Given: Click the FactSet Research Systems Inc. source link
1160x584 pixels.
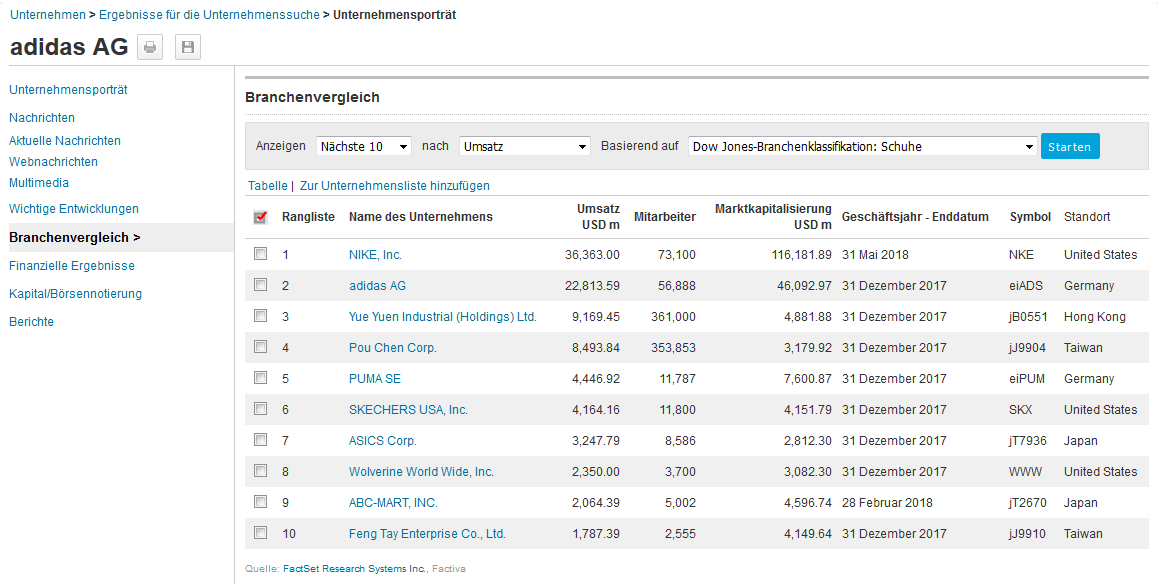Looking at the screenshot, I should tap(354, 568).
